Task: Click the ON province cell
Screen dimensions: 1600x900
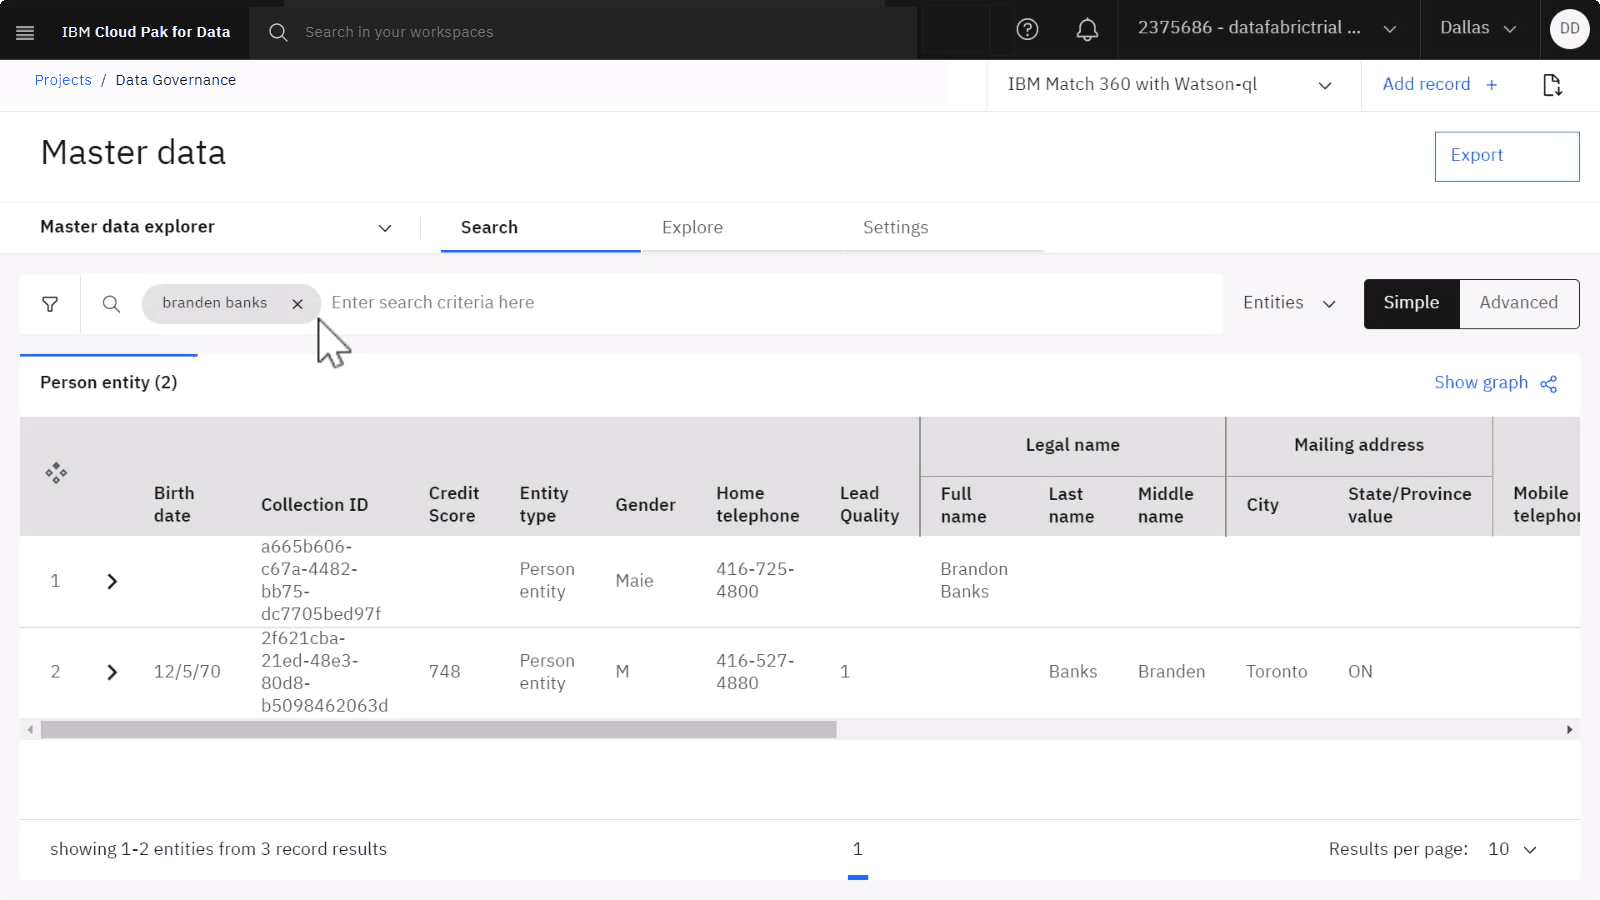Action: 1360,672
